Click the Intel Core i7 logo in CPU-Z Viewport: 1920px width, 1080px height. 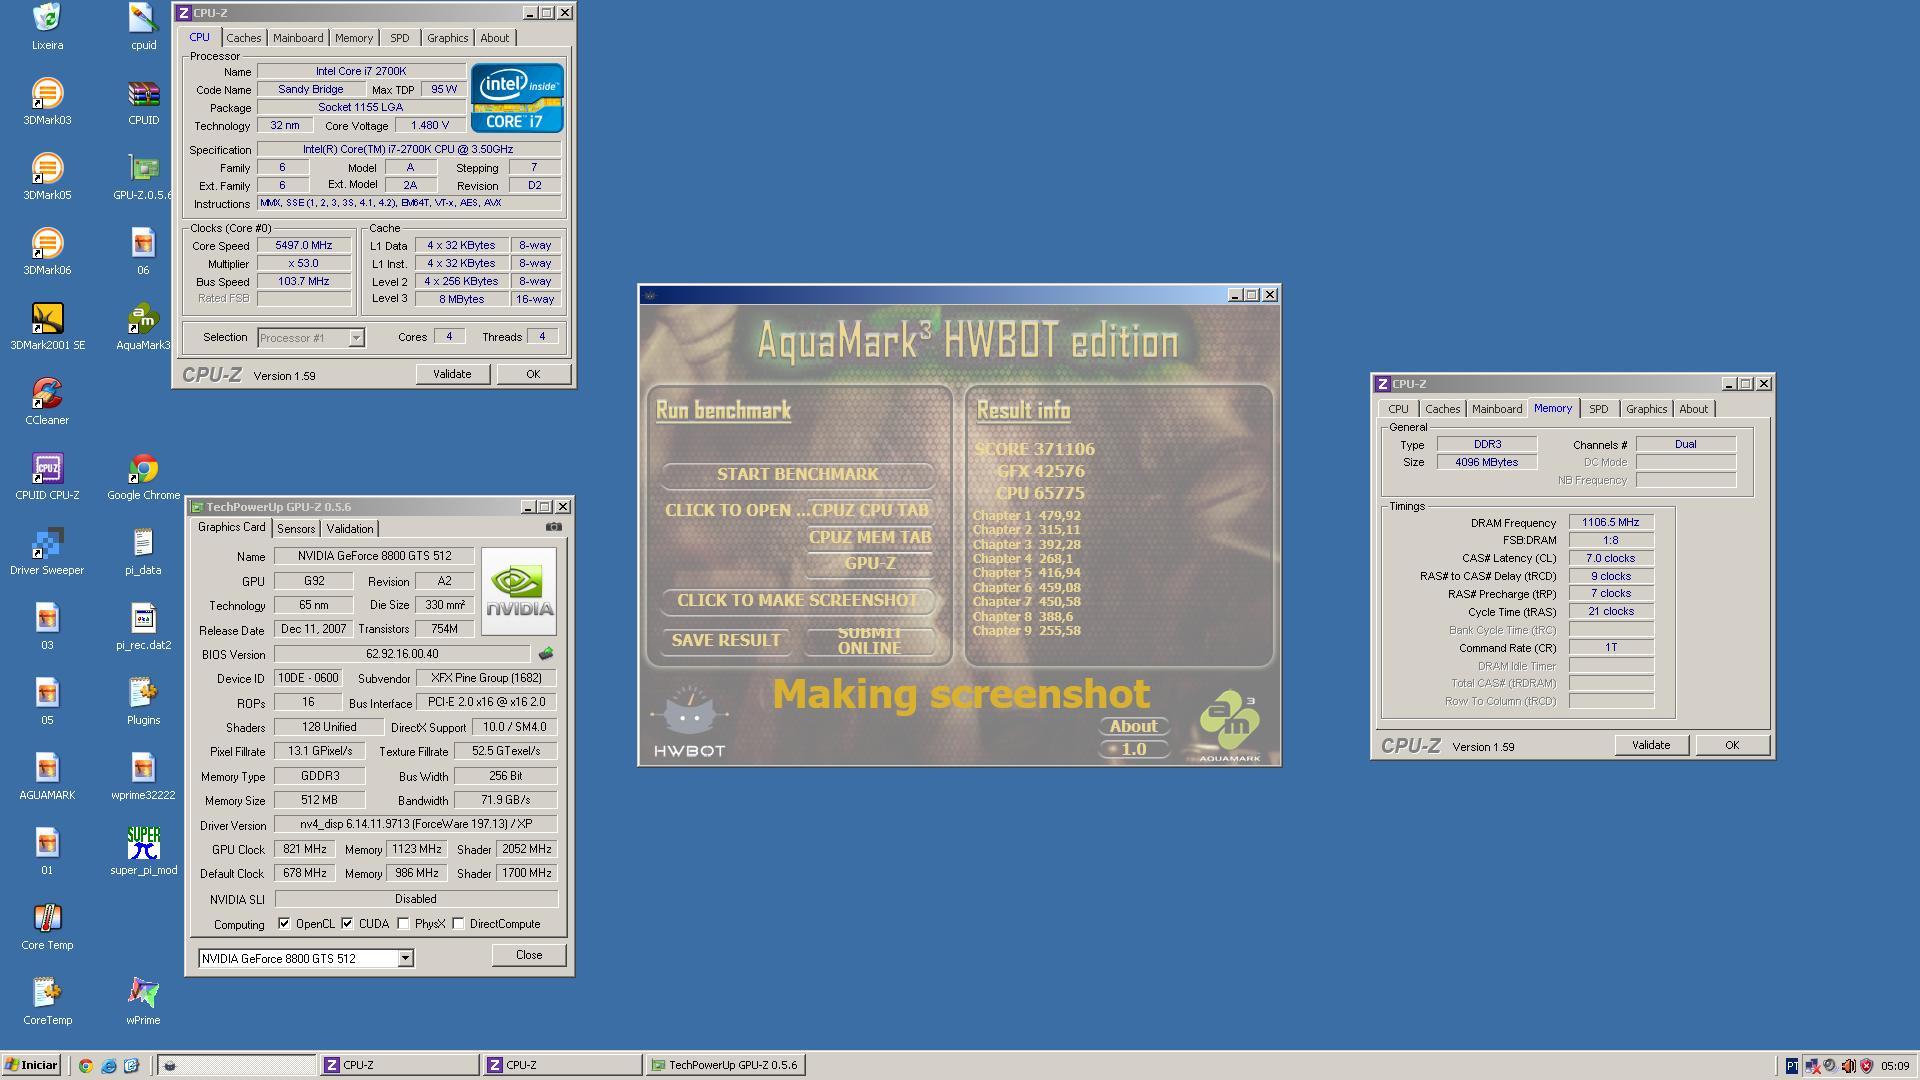point(517,98)
